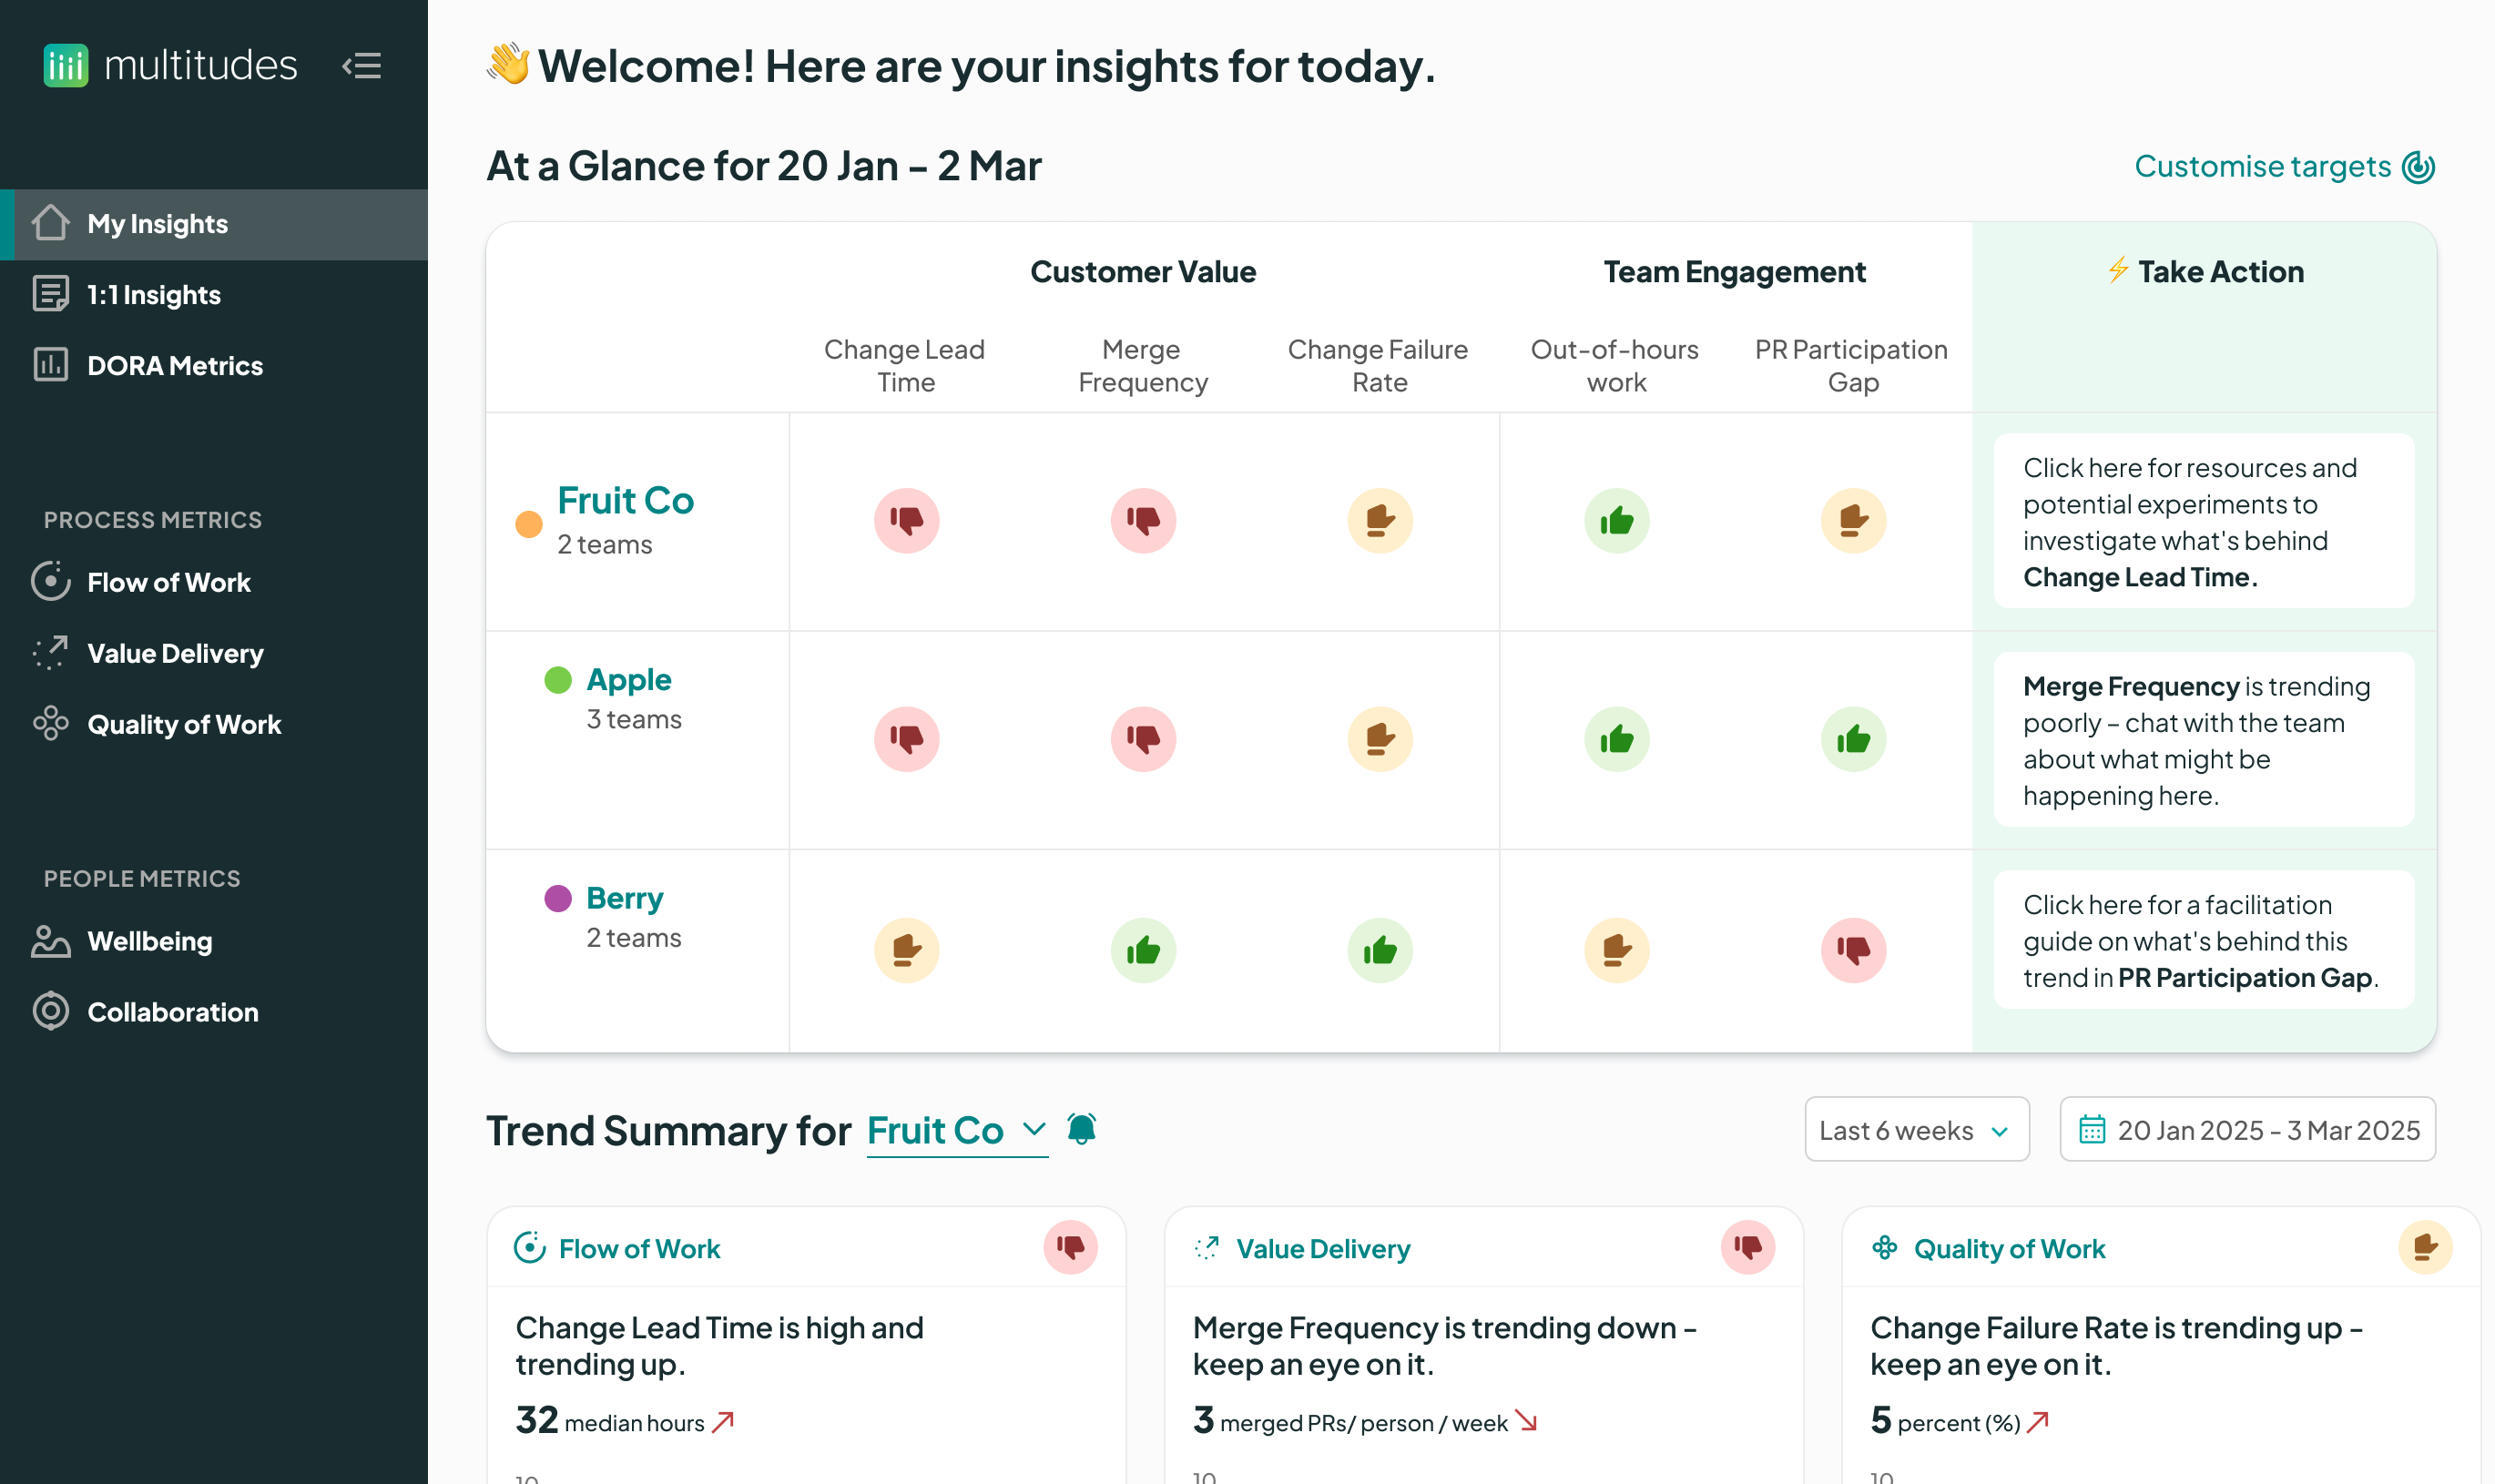This screenshot has height=1484, width=2495.
Task: Open DORA Metrics in the sidebar
Action: [x=175, y=366]
